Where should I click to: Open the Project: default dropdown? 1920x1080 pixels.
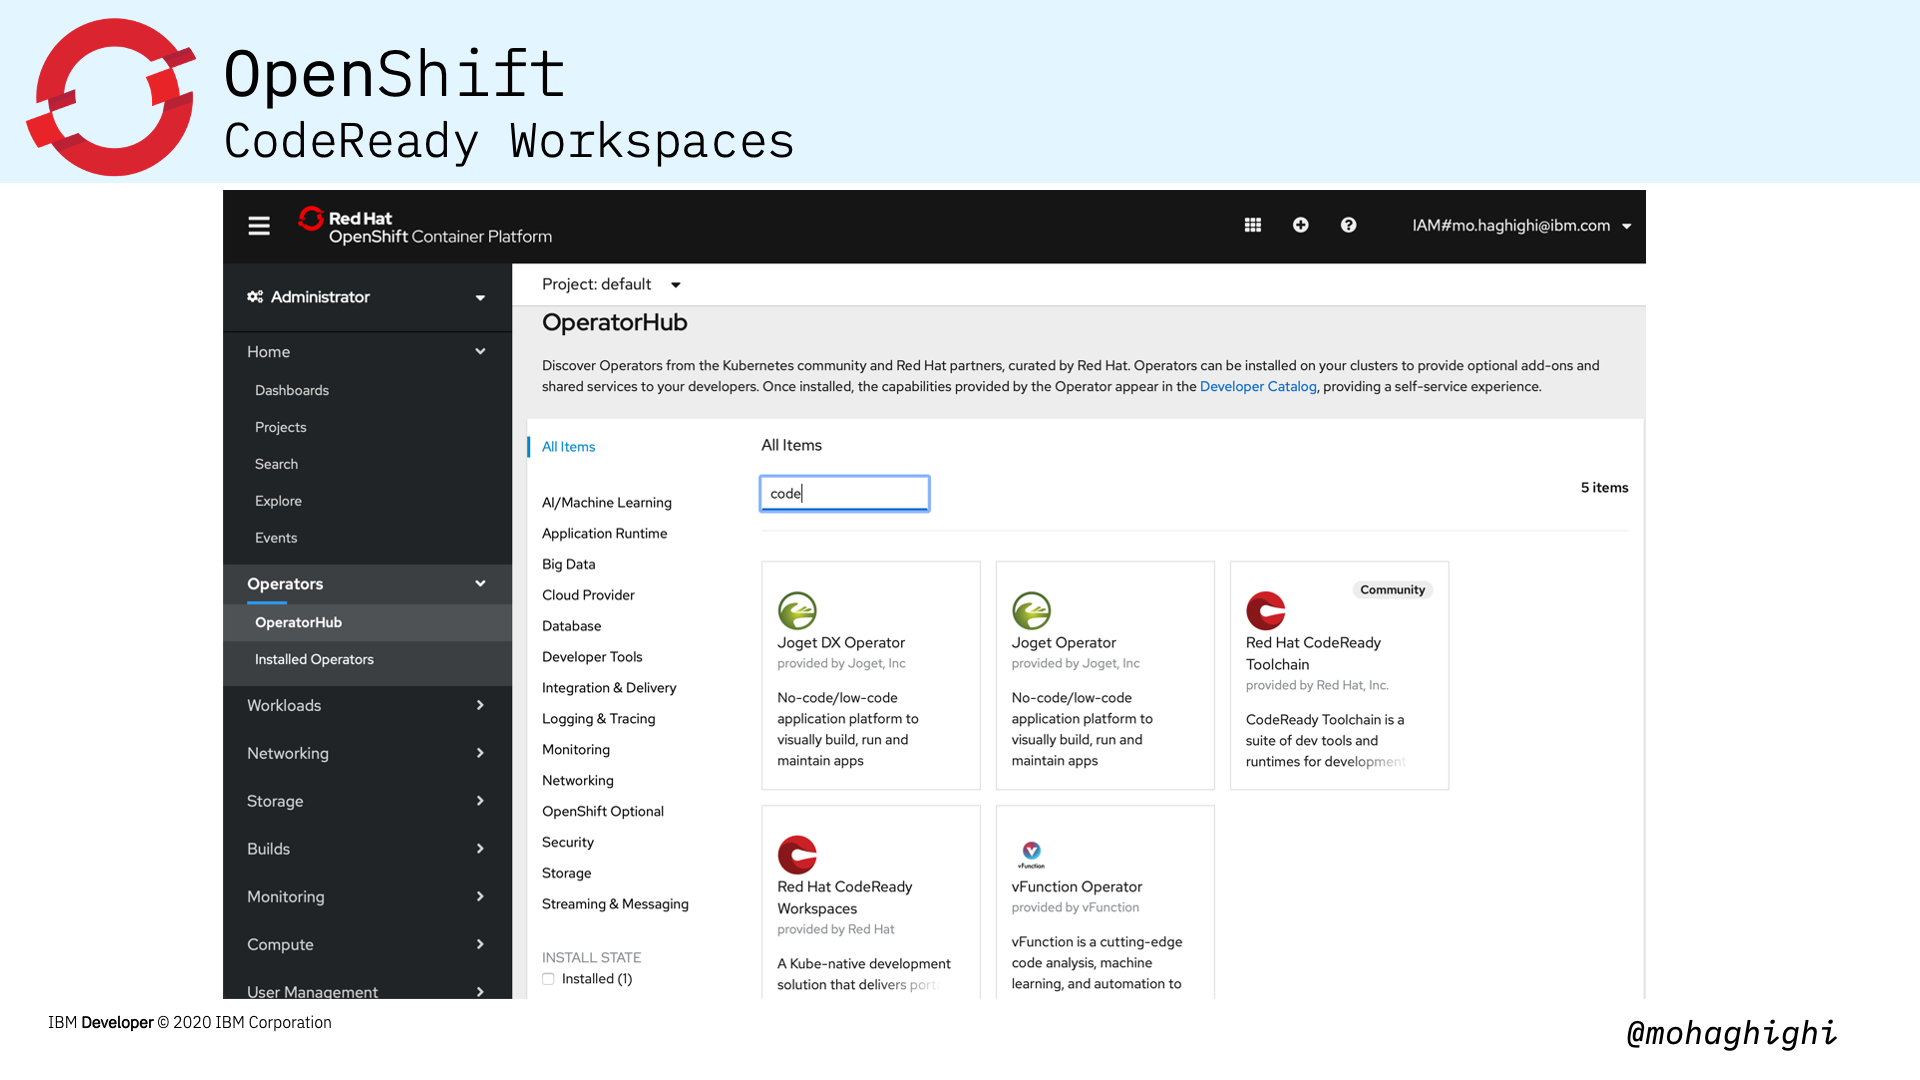tap(611, 285)
